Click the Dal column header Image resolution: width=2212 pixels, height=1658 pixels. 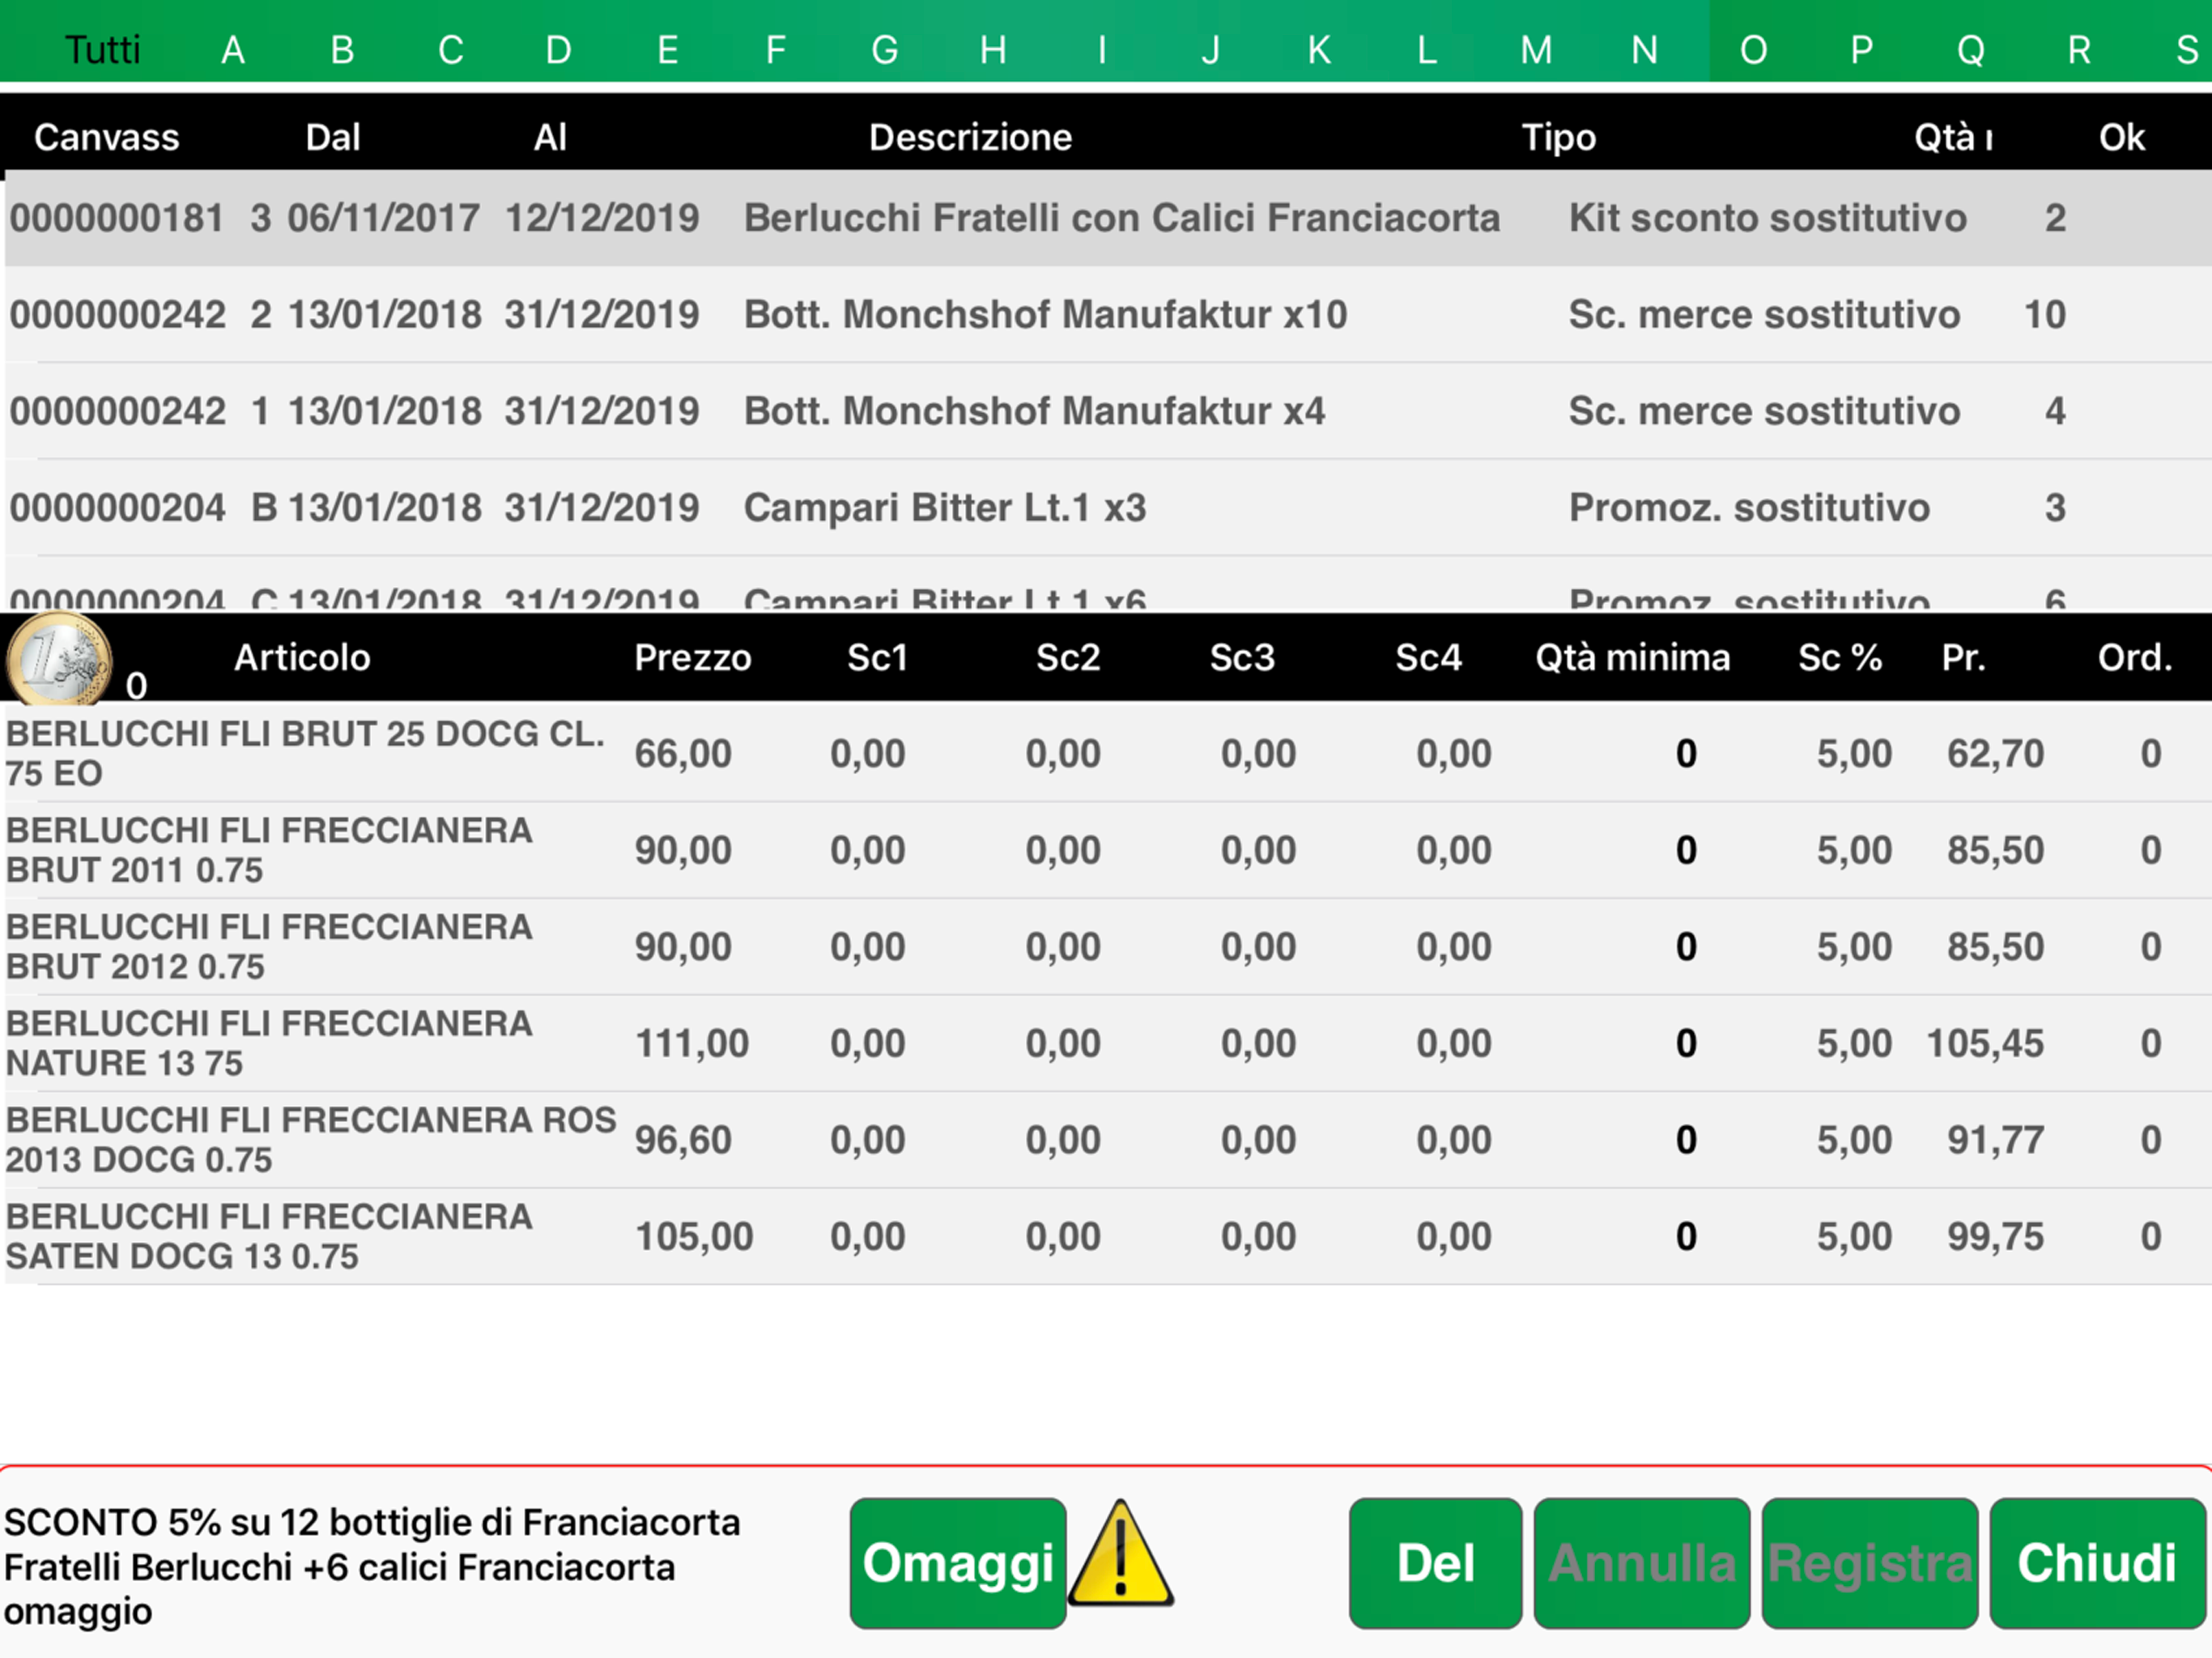(x=333, y=137)
